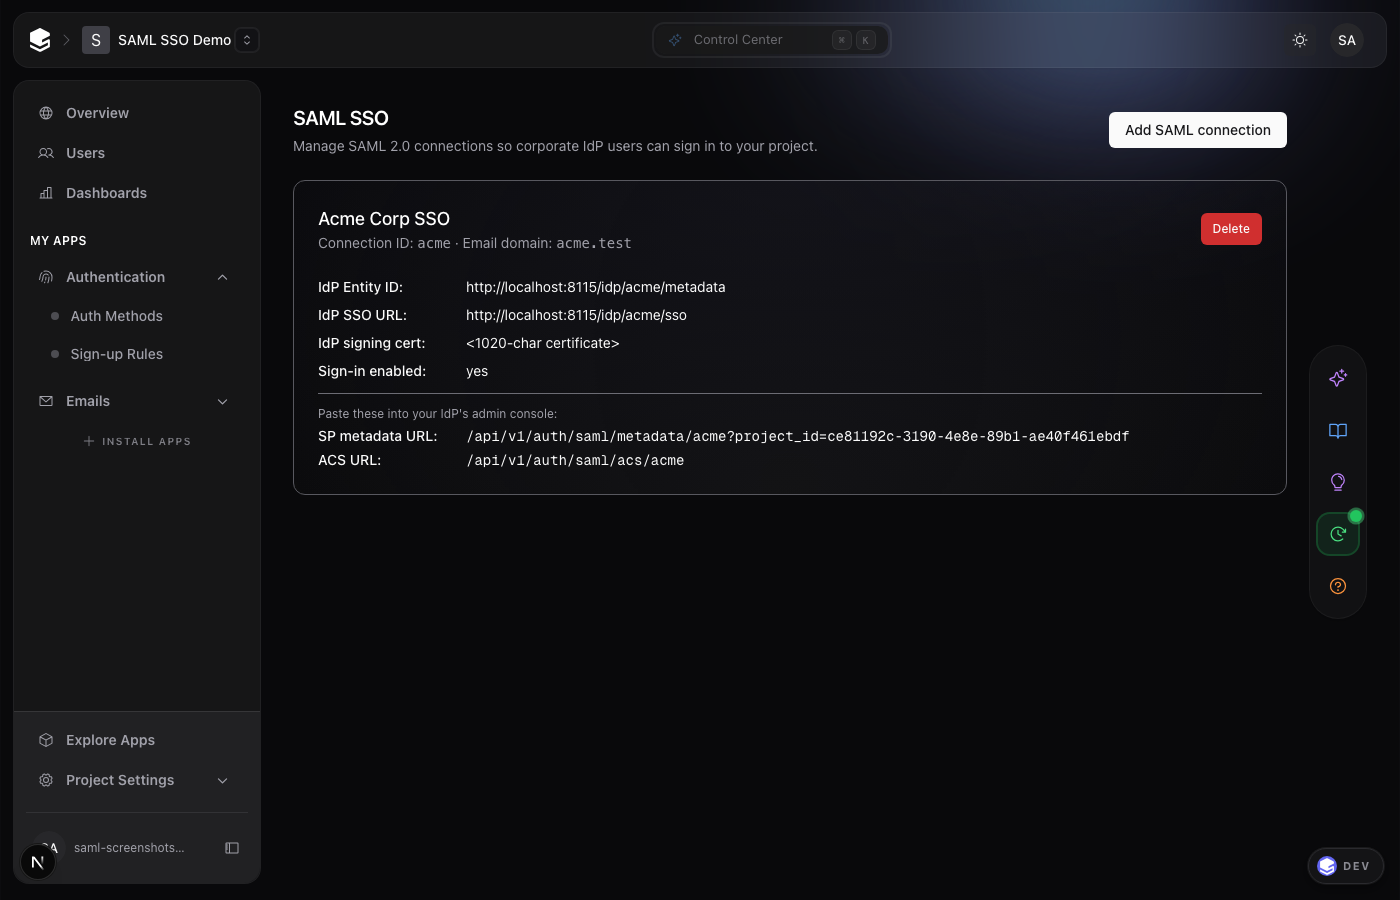Image resolution: width=1400 pixels, height=900 pixels.
Task: Expand the Project Settings chevron
Action: click(223, 780)
